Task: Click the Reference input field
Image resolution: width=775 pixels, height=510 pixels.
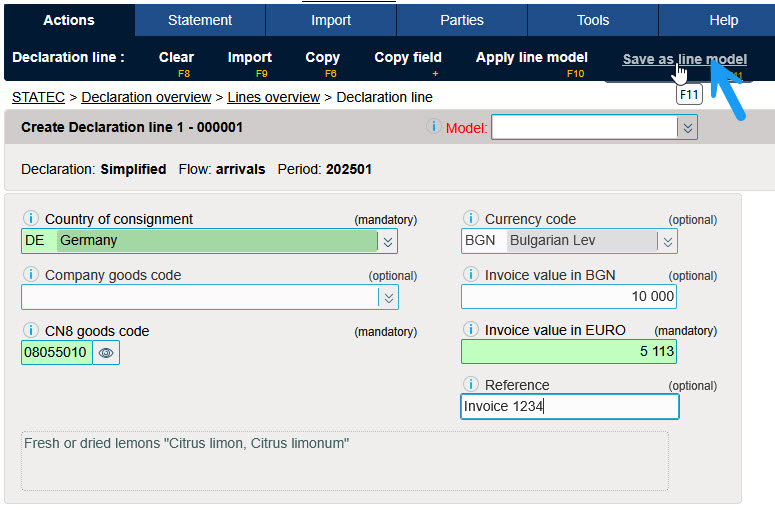Action: click(570, 406)
